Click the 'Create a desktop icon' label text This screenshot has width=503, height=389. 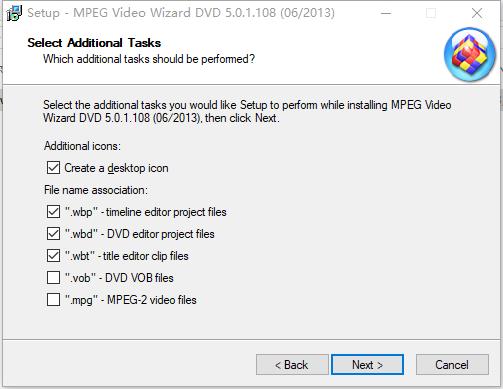[116, 168]
